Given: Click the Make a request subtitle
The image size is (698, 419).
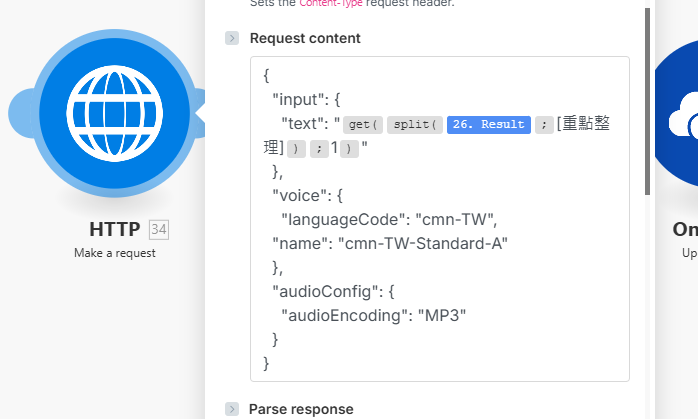Looking at the screenshot, I should pyautogui.click(x=115, y=253).
